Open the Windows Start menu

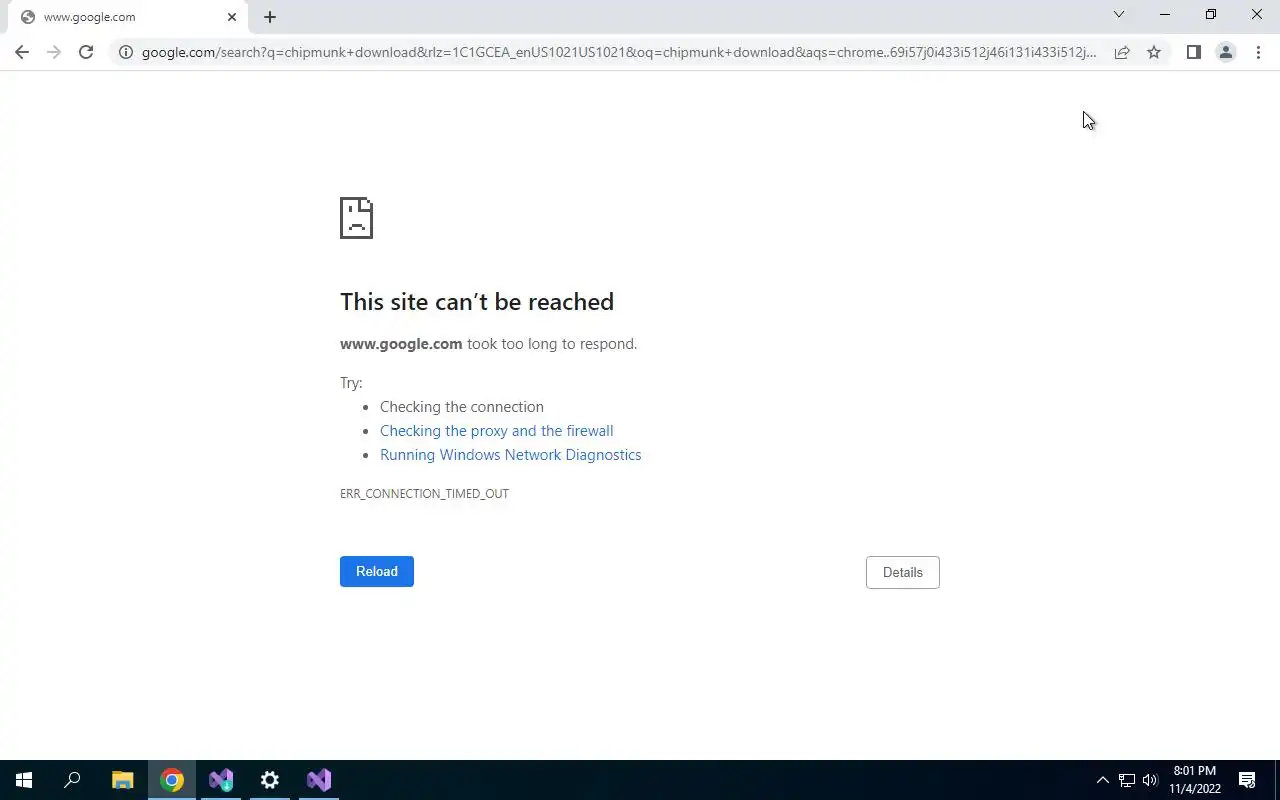click(x=24, y=780)
